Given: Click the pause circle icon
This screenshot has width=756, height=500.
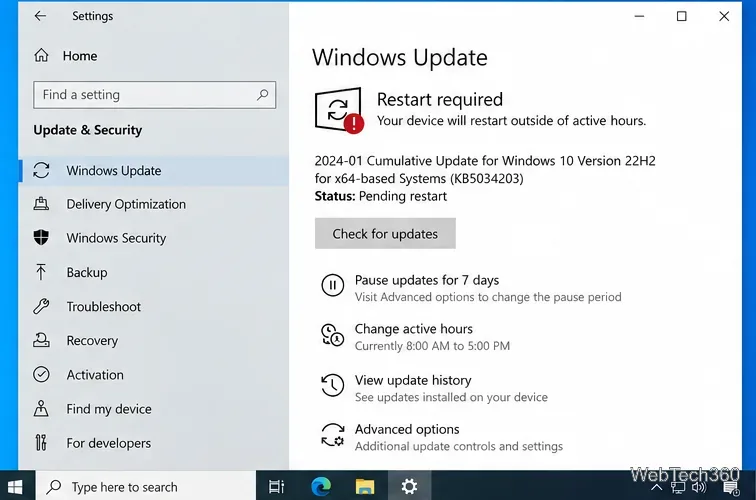Looking at the screenshot, I should coord(333,285).
